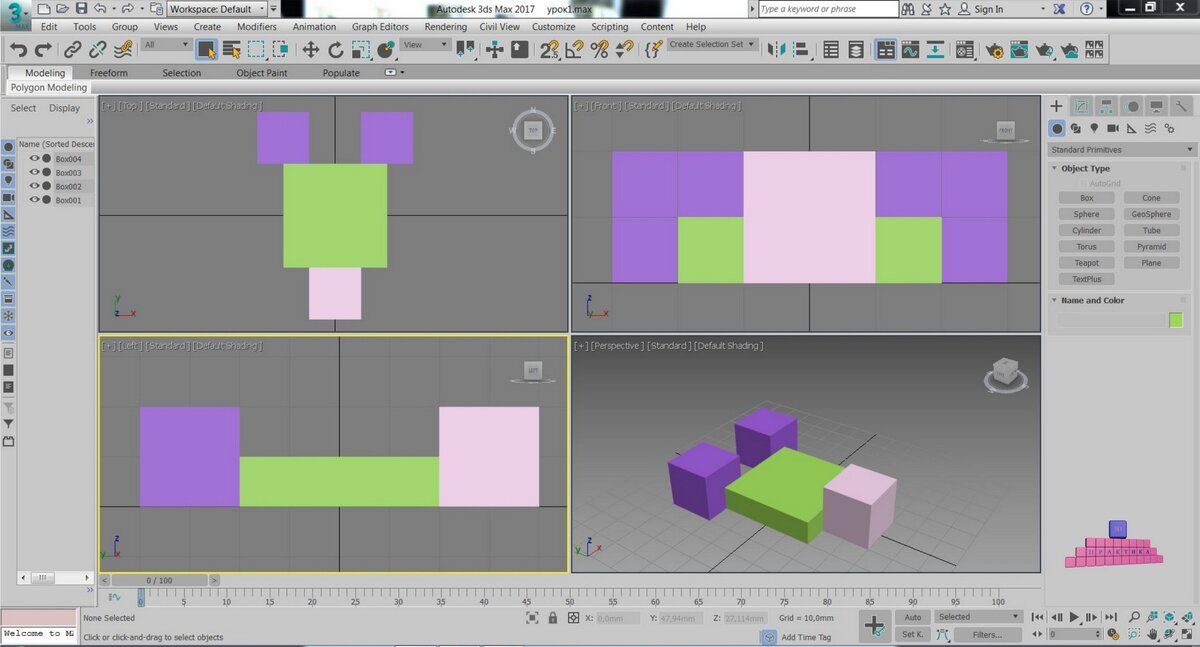Image resolution: width=1200 pixels, height=647 pixels.
Task: Click the Pyramid primitive button
Action: [1151, 246]
